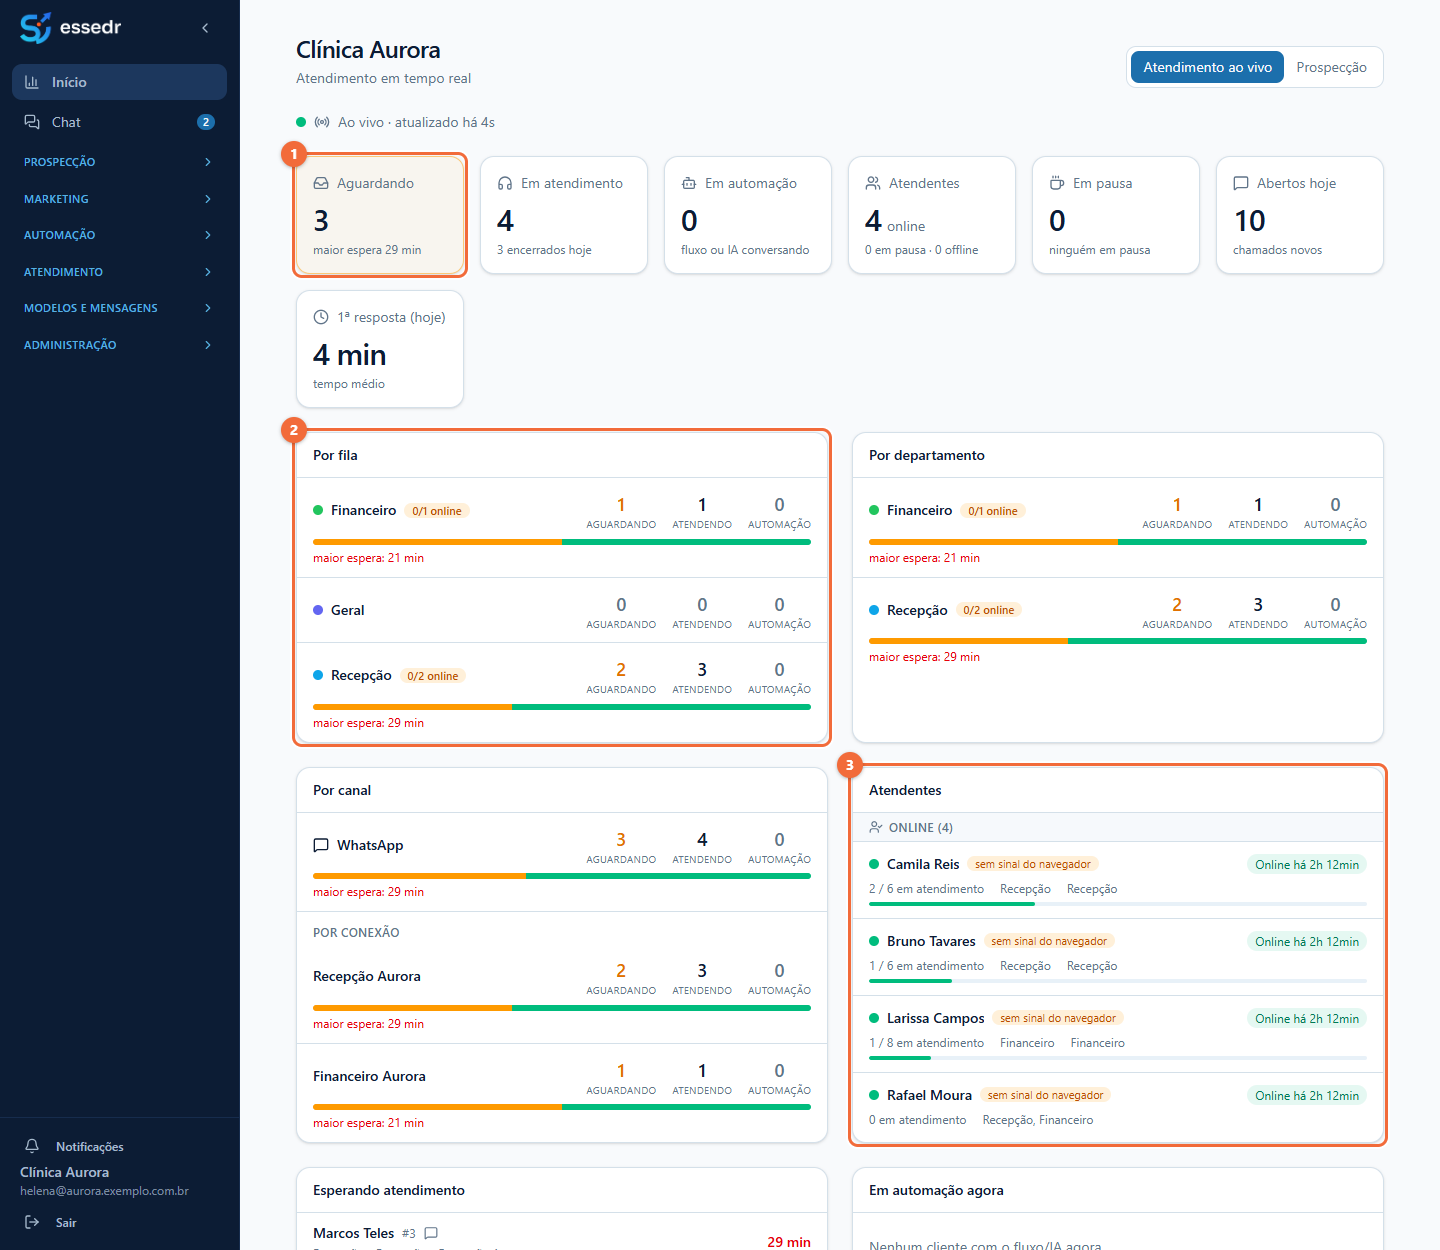Click the Notificações bell icon

click(x=32, y=1146)
